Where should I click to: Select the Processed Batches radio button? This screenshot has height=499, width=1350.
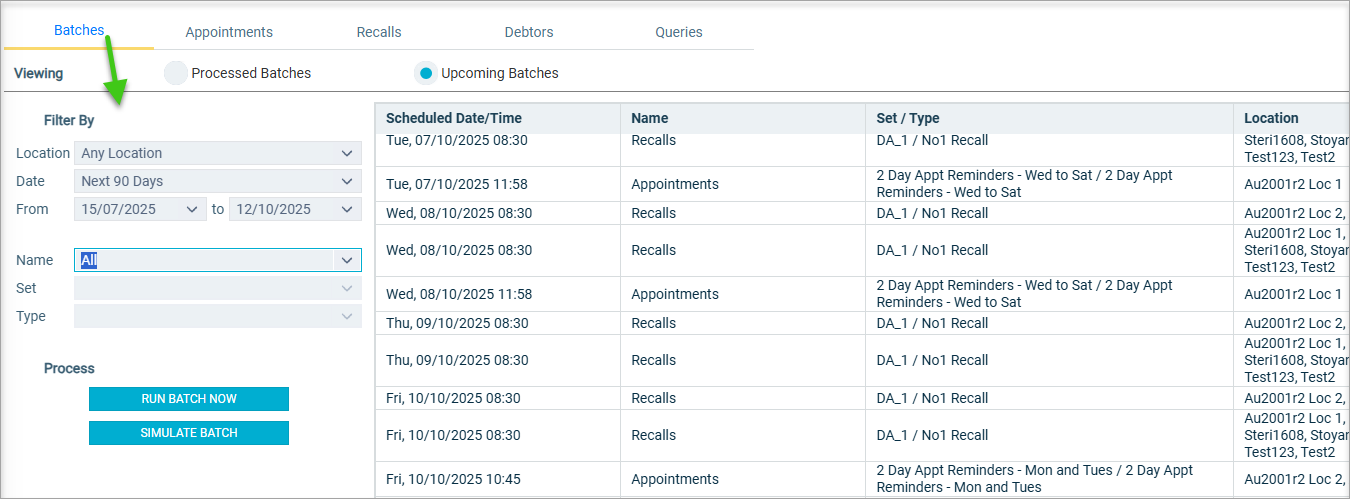176,73
